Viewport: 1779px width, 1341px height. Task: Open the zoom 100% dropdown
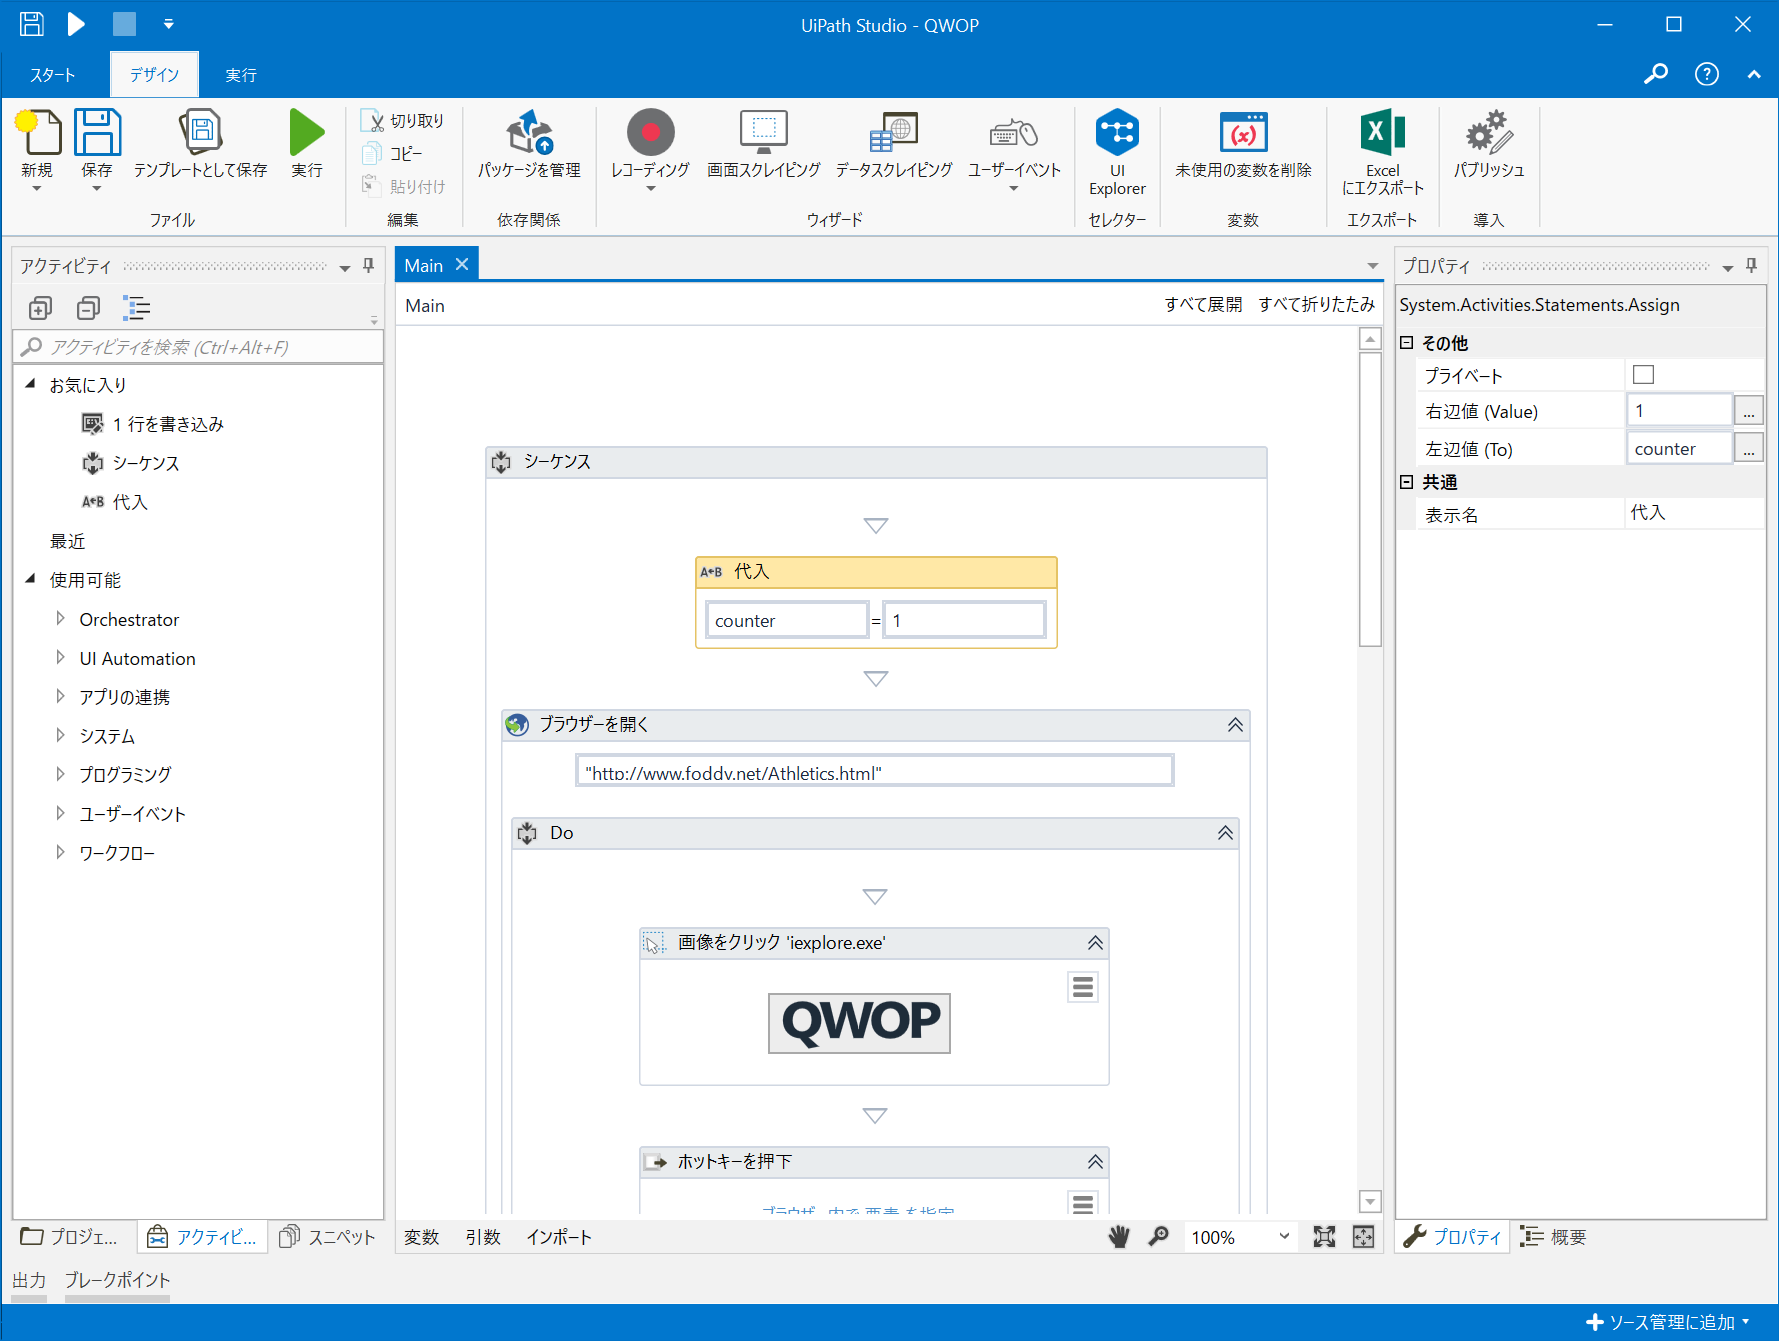pyautogui.click(x=1284, y=1237)
